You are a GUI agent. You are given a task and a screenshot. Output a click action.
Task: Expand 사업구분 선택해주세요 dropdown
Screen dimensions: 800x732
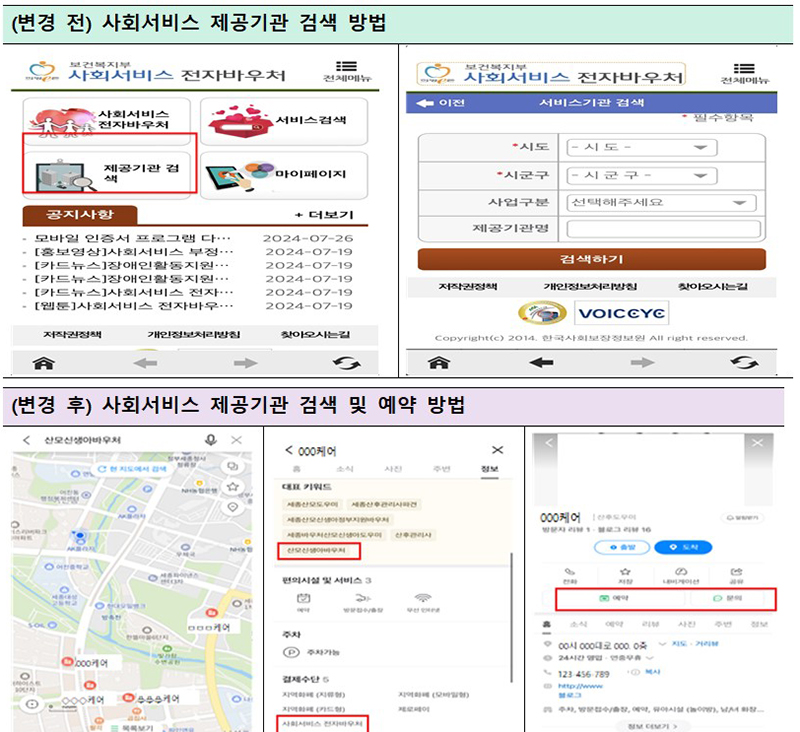659,203
